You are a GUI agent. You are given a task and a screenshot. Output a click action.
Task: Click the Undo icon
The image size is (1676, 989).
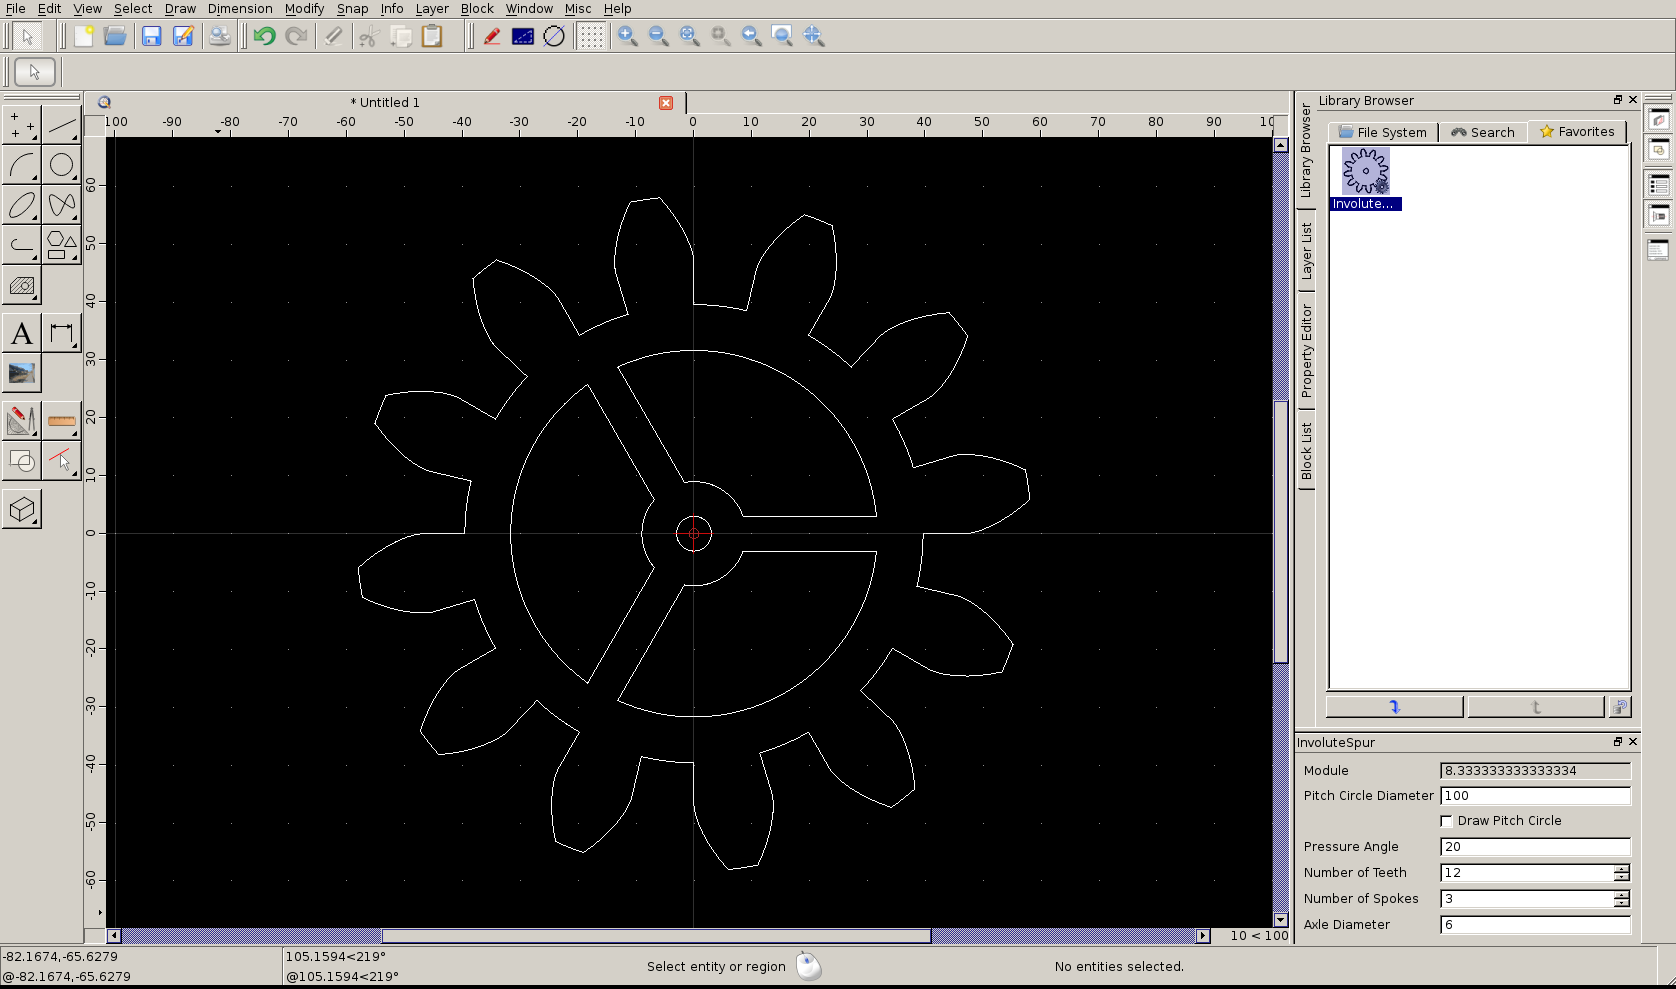pyautogui.click(x=264, y=37)
